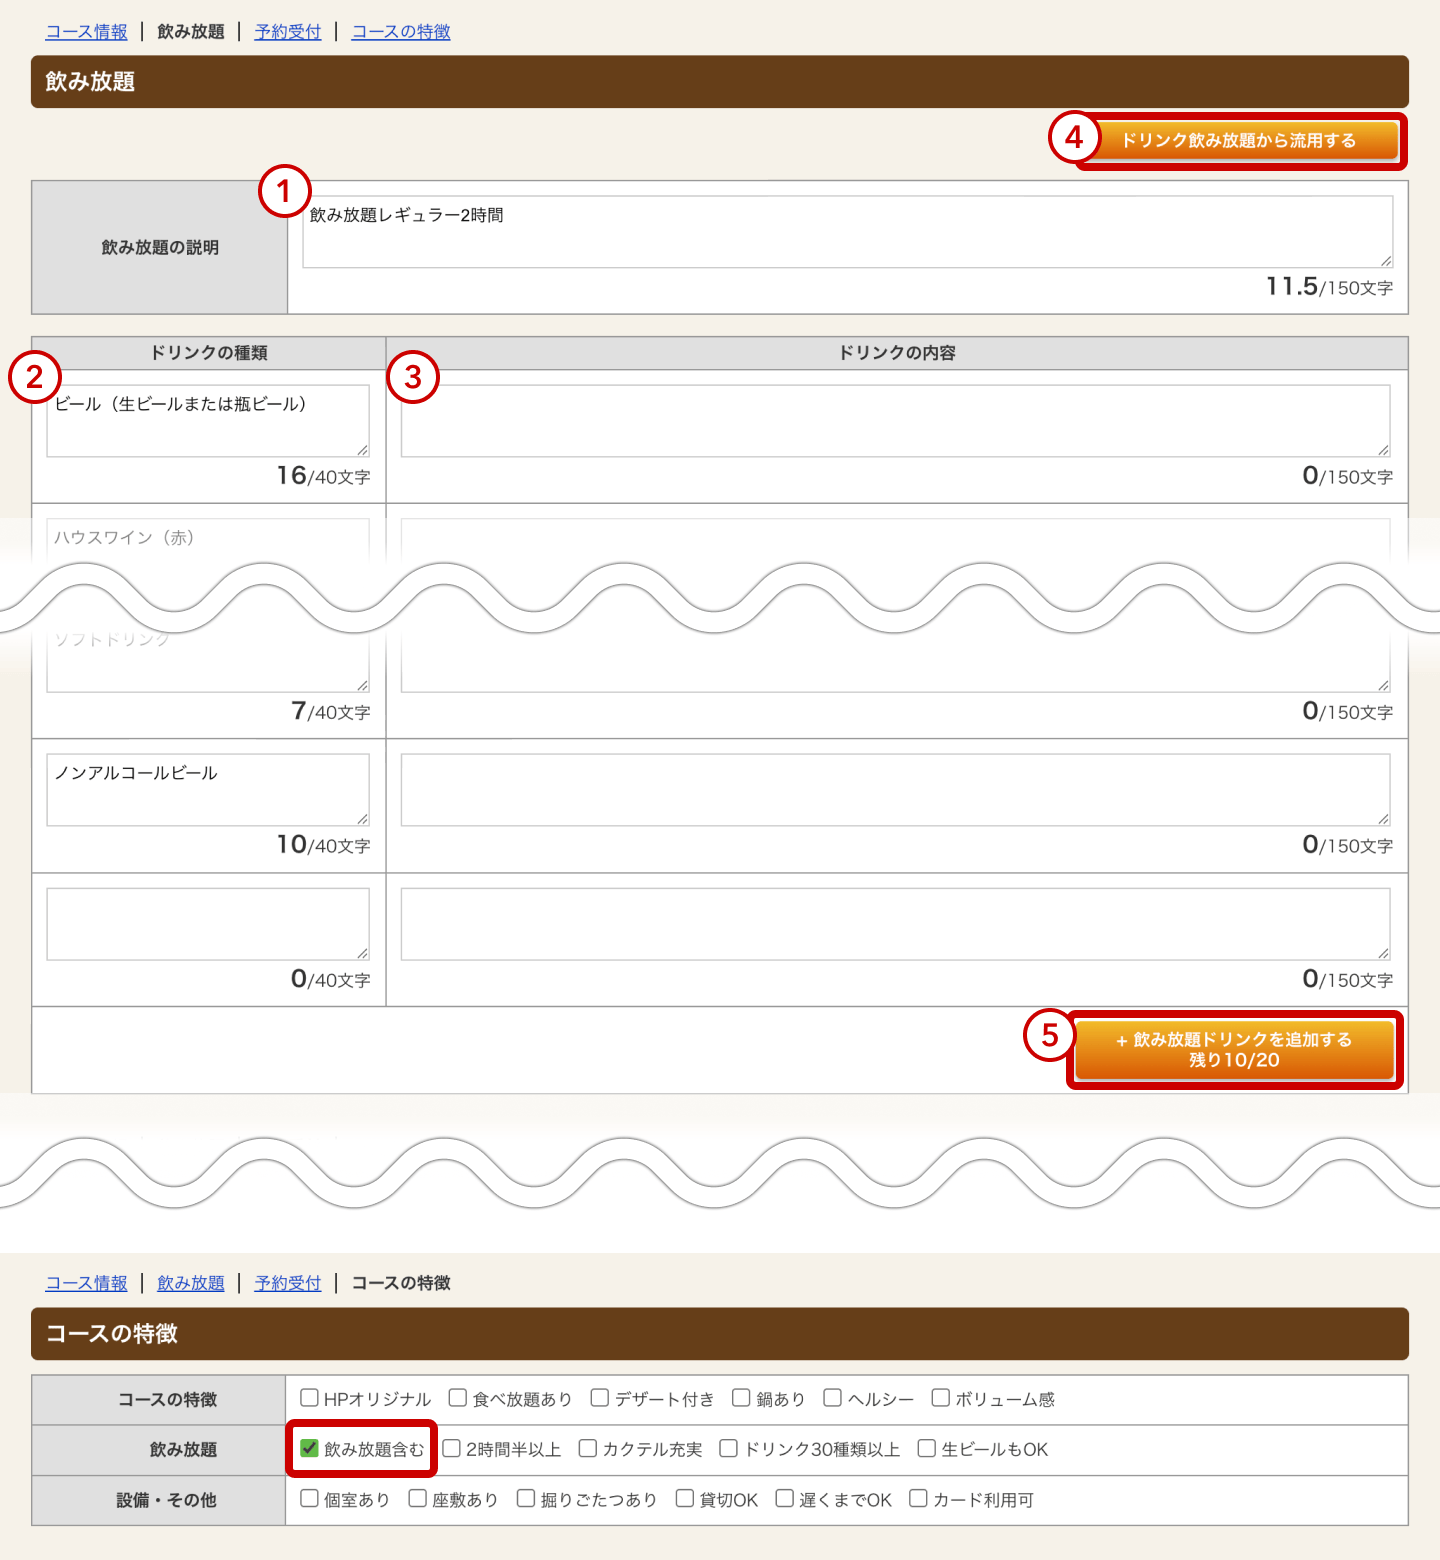
Task: Click 飲み放題ドリンクを追加する button
Action: [1234, 1049]
